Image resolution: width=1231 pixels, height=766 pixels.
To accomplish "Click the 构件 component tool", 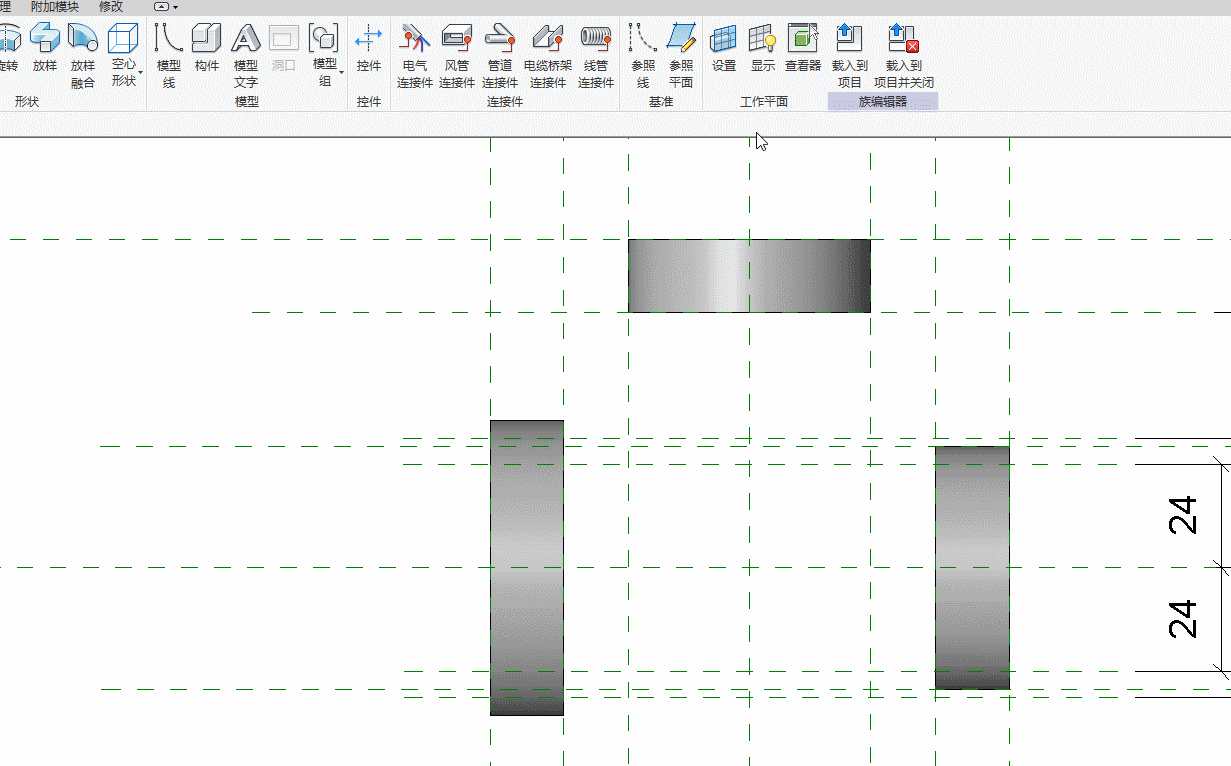I will click(x=207, y=48).
